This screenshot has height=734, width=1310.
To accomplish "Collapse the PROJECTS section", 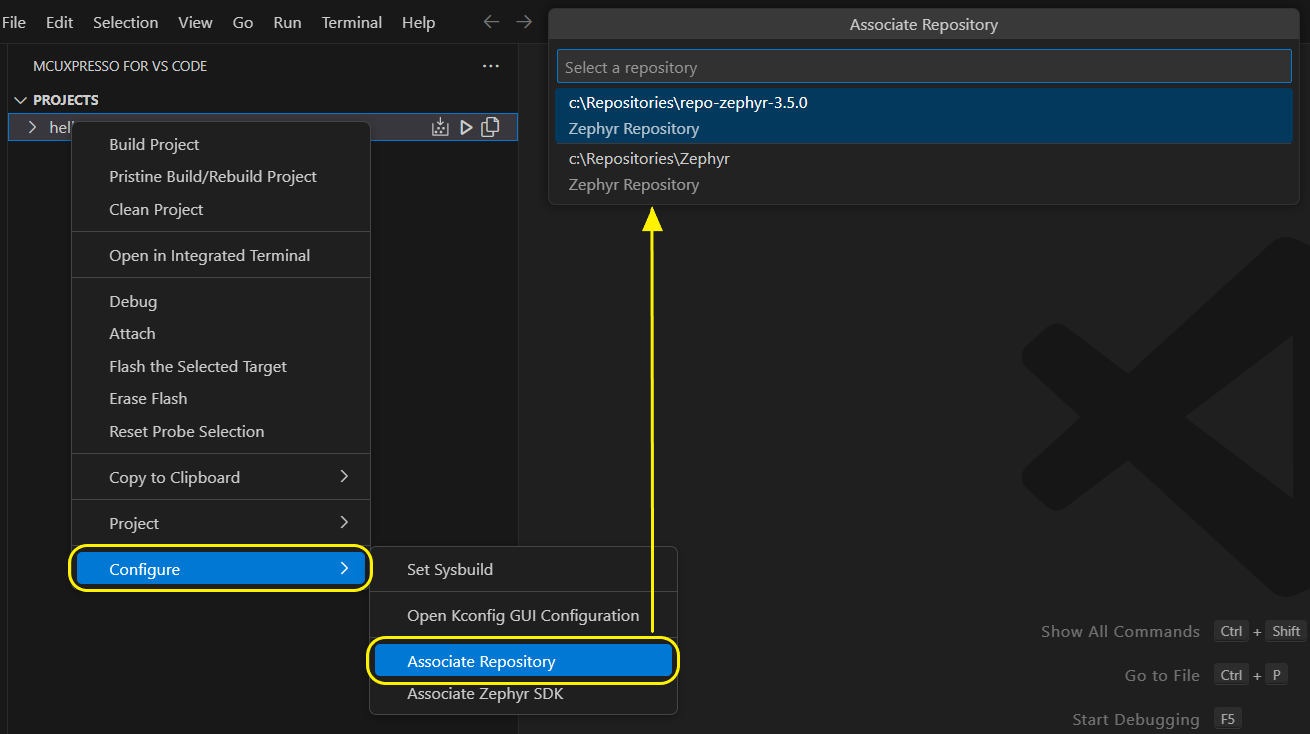I will [x=21, y=99].
